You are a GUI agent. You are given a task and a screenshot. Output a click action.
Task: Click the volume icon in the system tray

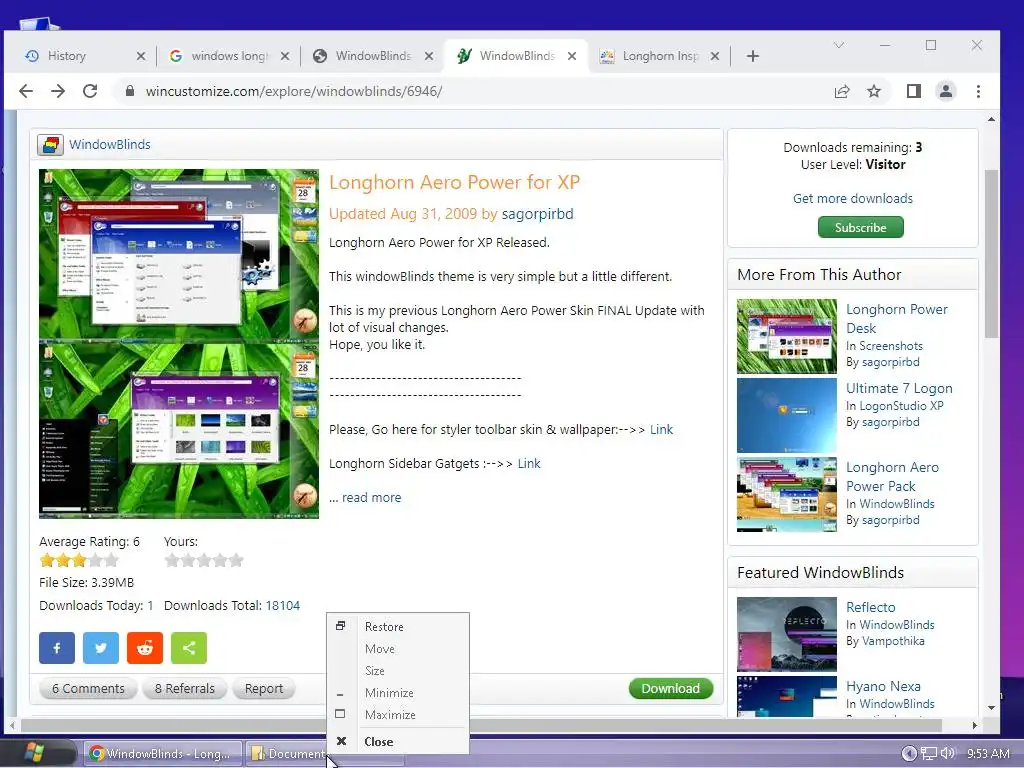point(948,754)
